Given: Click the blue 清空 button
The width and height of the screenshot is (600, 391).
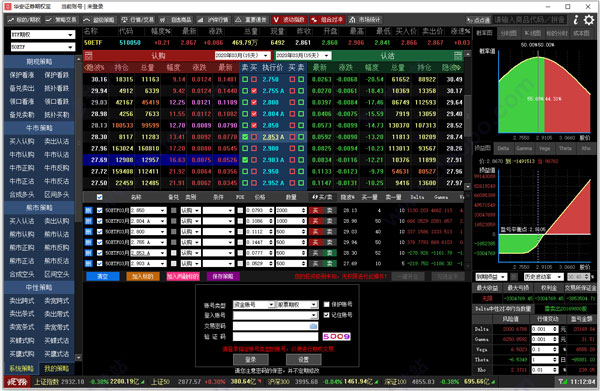Looking at the screenshot, I should coord(103,276).
